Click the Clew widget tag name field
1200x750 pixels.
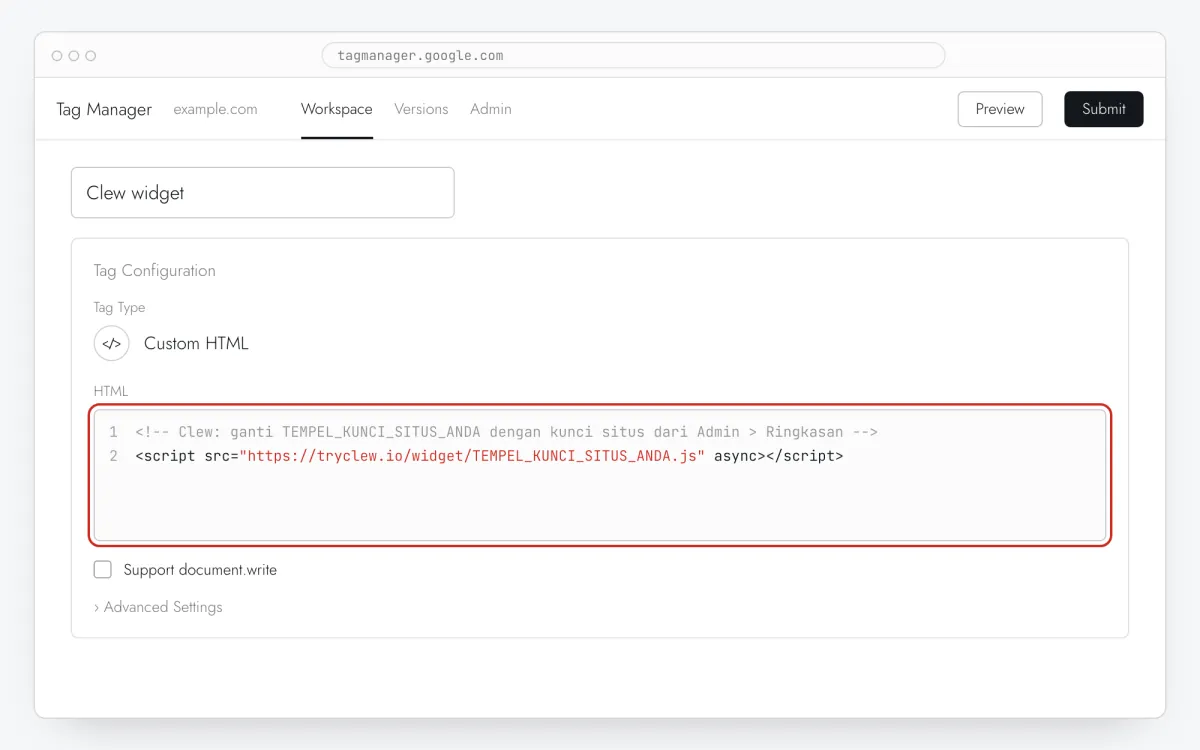(263, 193)
